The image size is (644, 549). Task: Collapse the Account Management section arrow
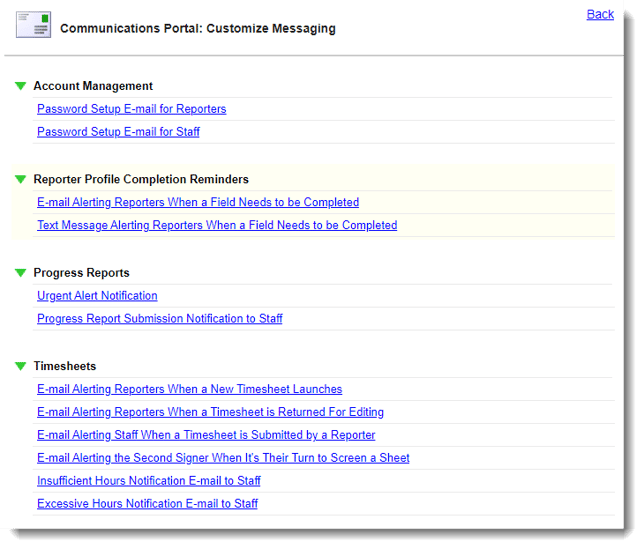(x=21, y=86)
